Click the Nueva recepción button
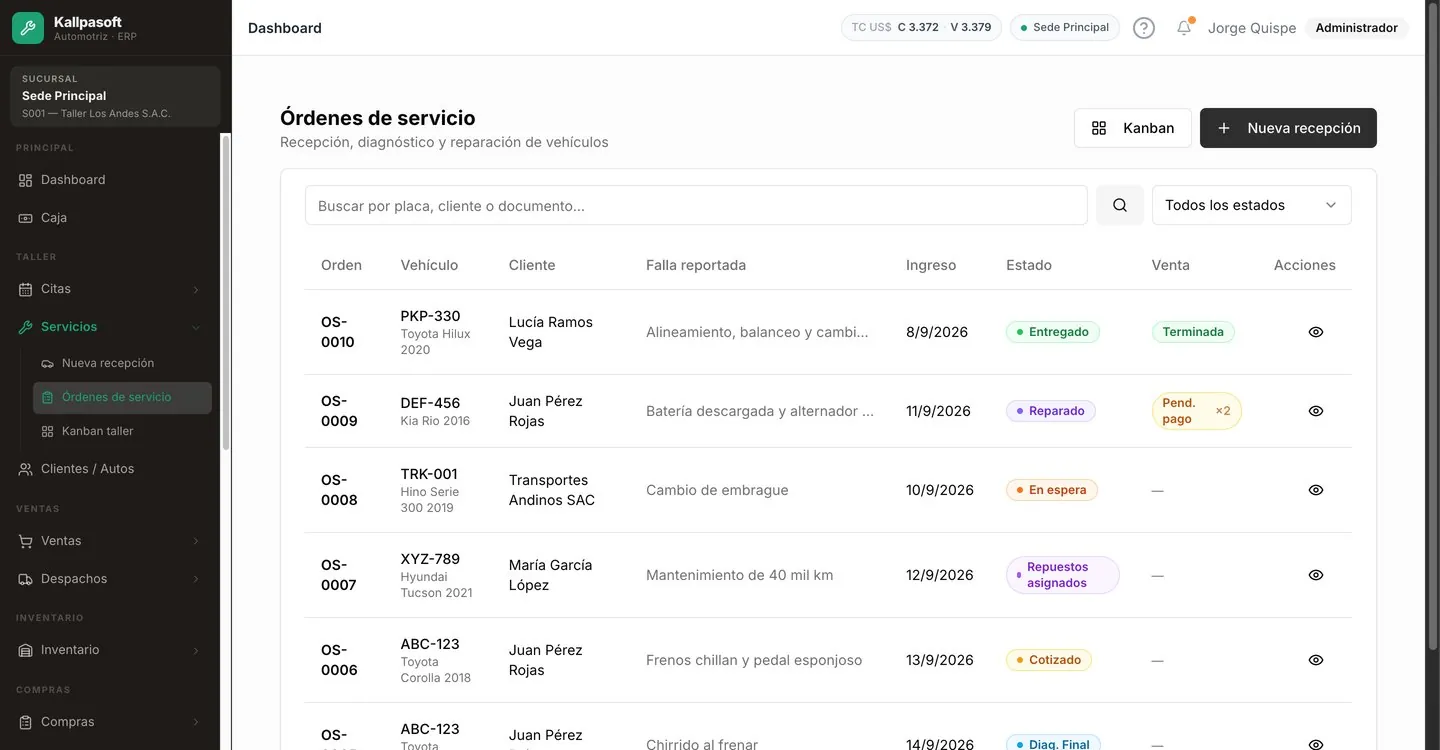The height and width of the screenshot is (750, 1440). tap(1288, 128)
